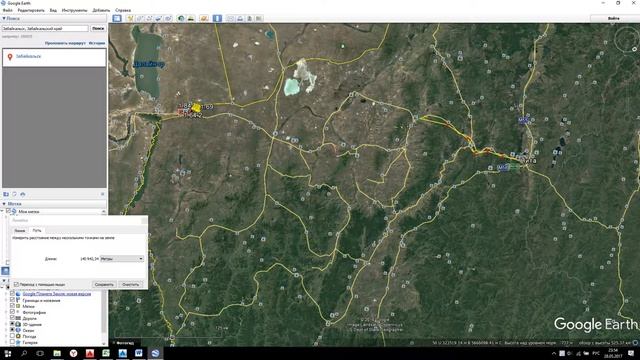Click the Войти sign-in button
Viewport: 640px width, 360px height.
[x=613, y=18]
